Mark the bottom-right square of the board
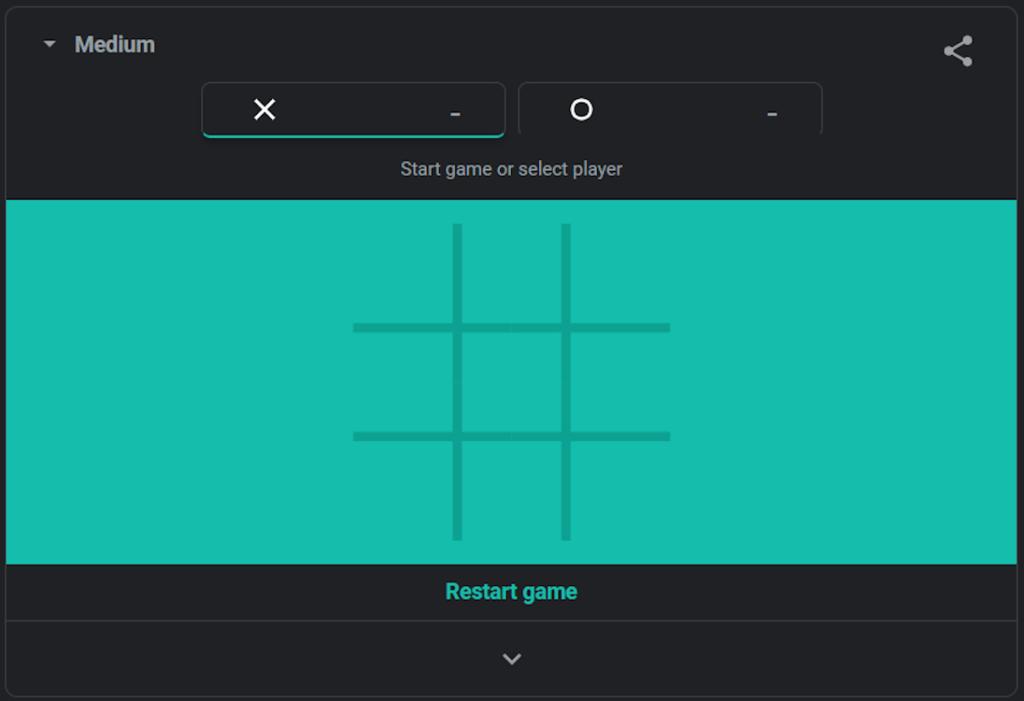Viewport: 1024px width, 701px height. (620, 489)
